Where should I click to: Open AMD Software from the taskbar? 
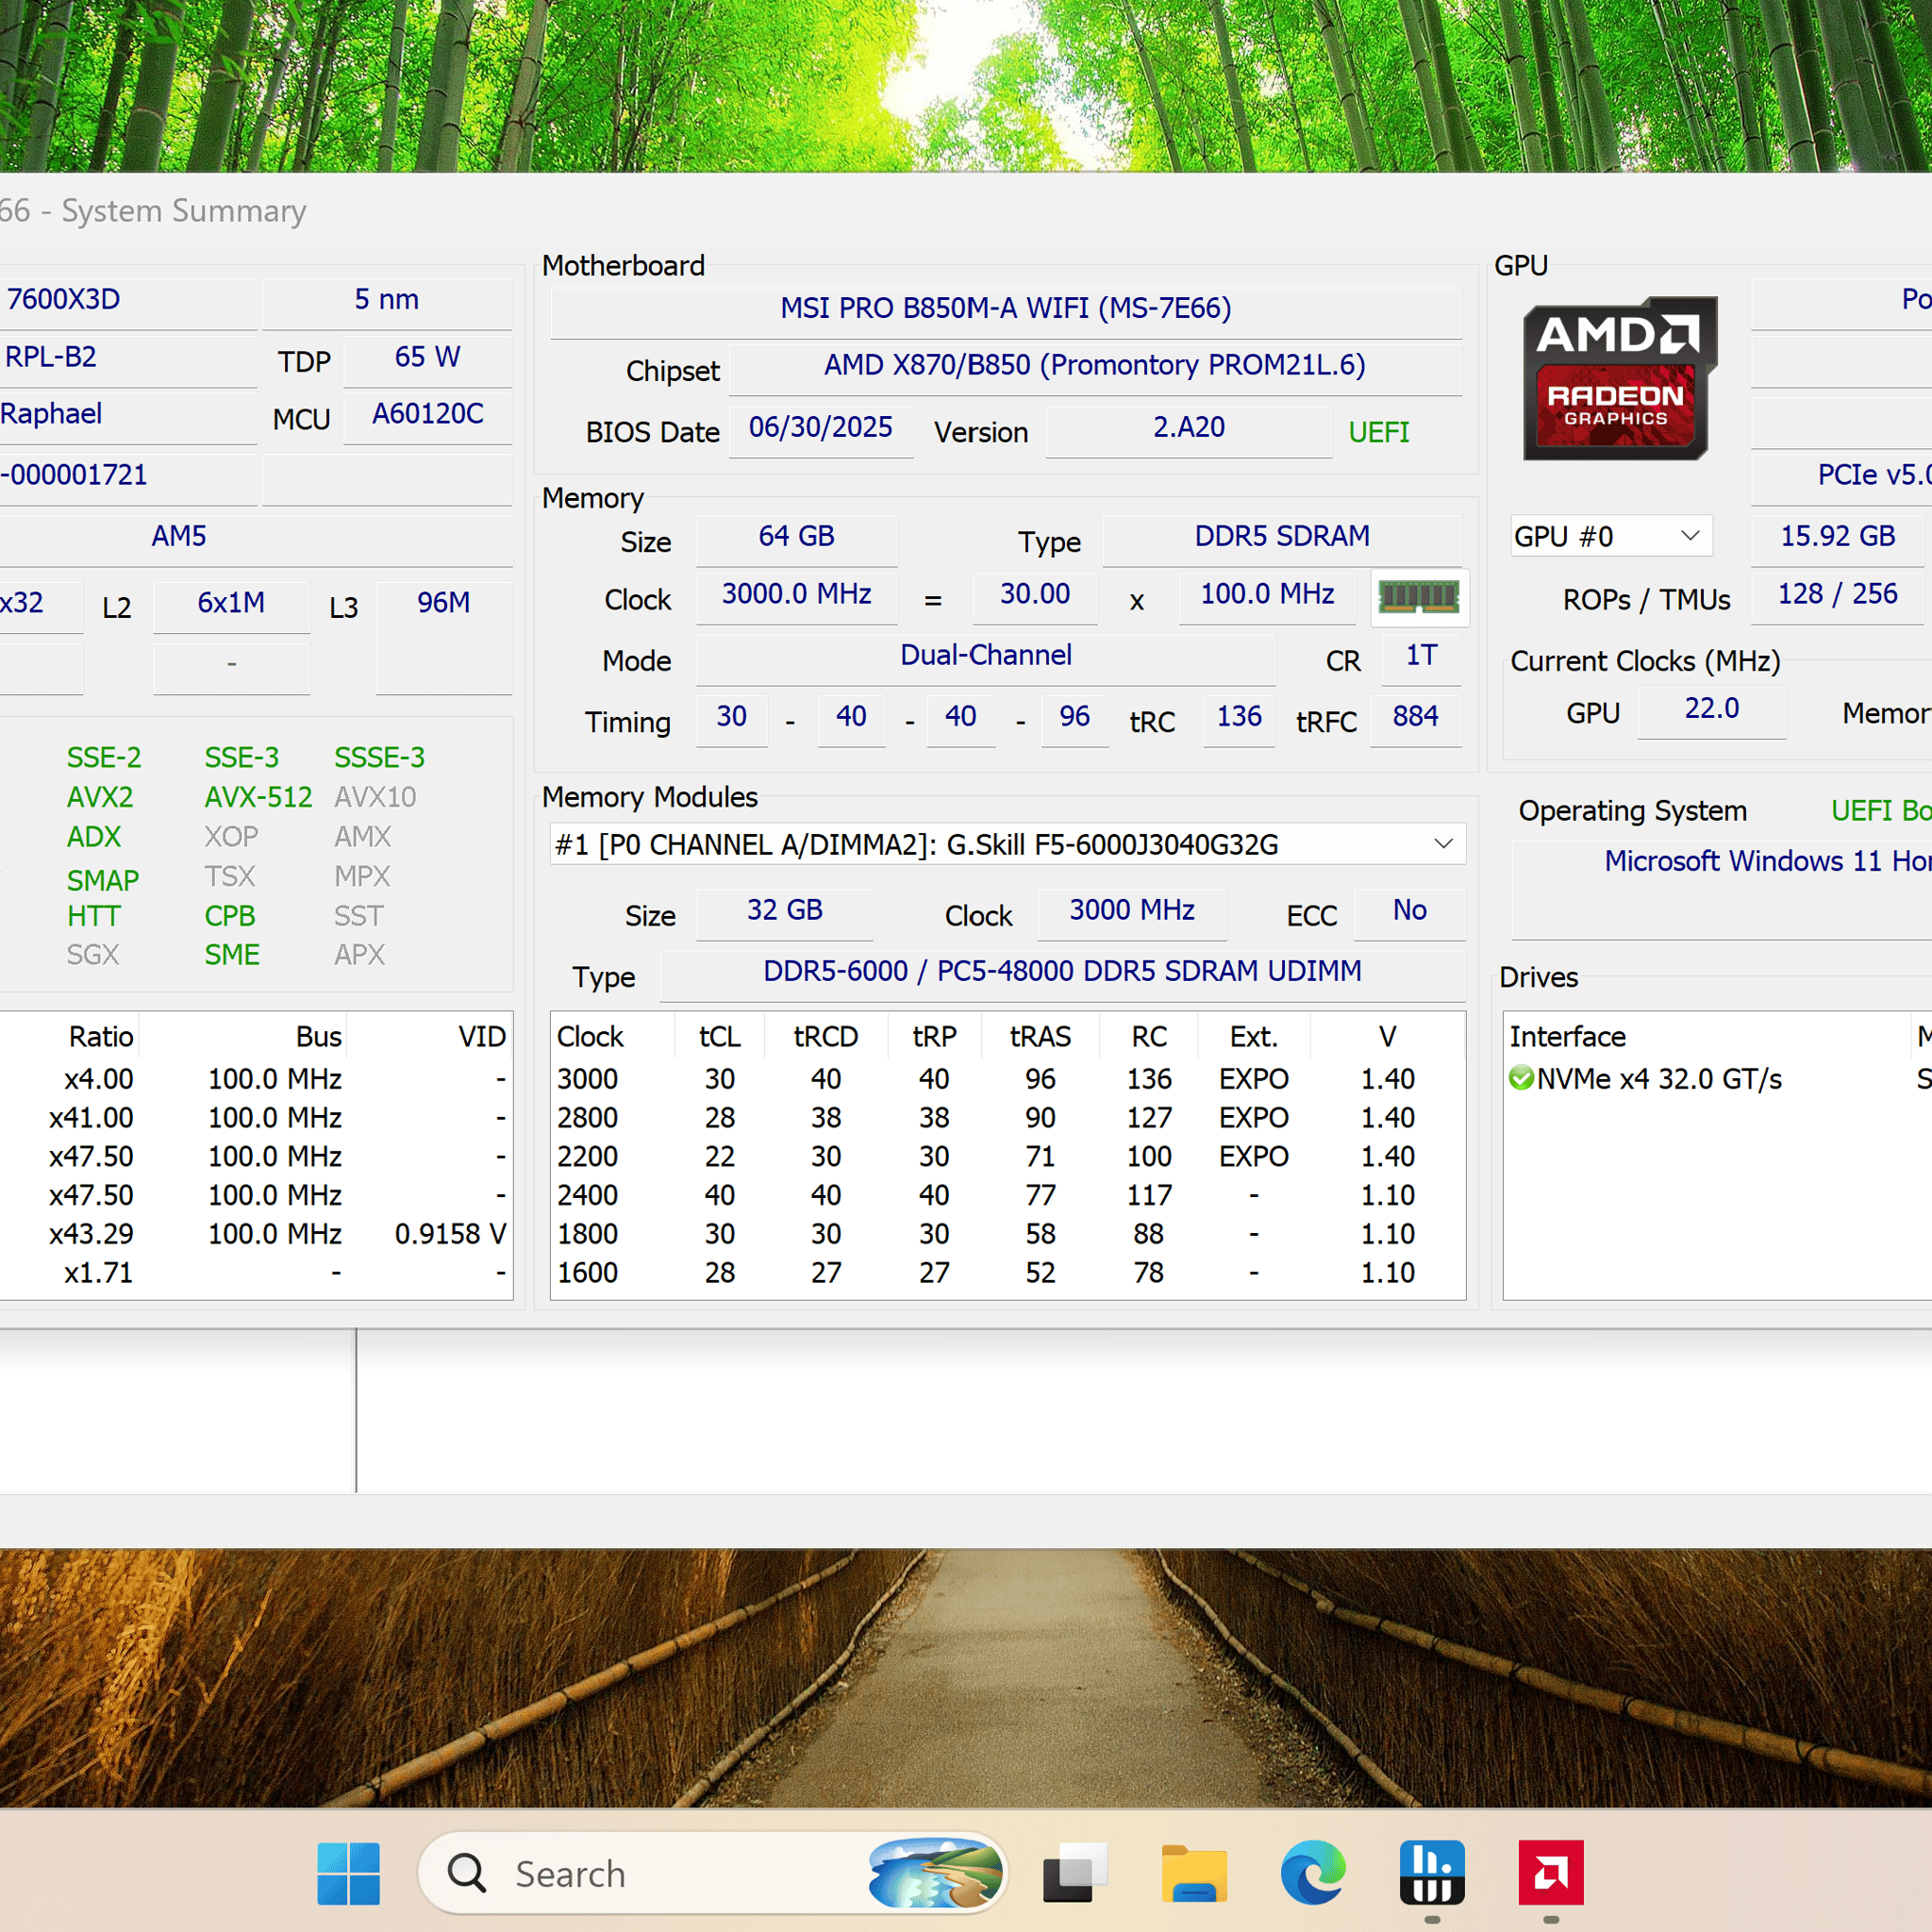1551,1873
